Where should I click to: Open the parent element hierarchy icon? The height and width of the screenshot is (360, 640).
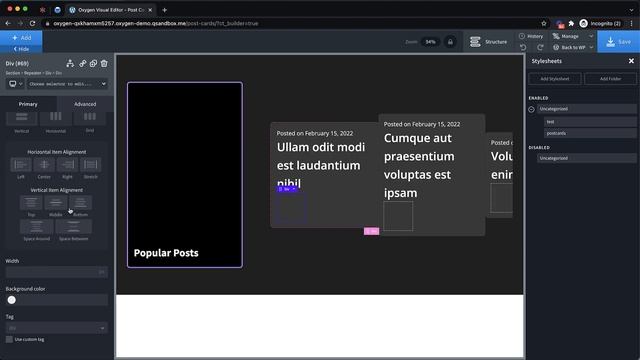coord(70,63)
